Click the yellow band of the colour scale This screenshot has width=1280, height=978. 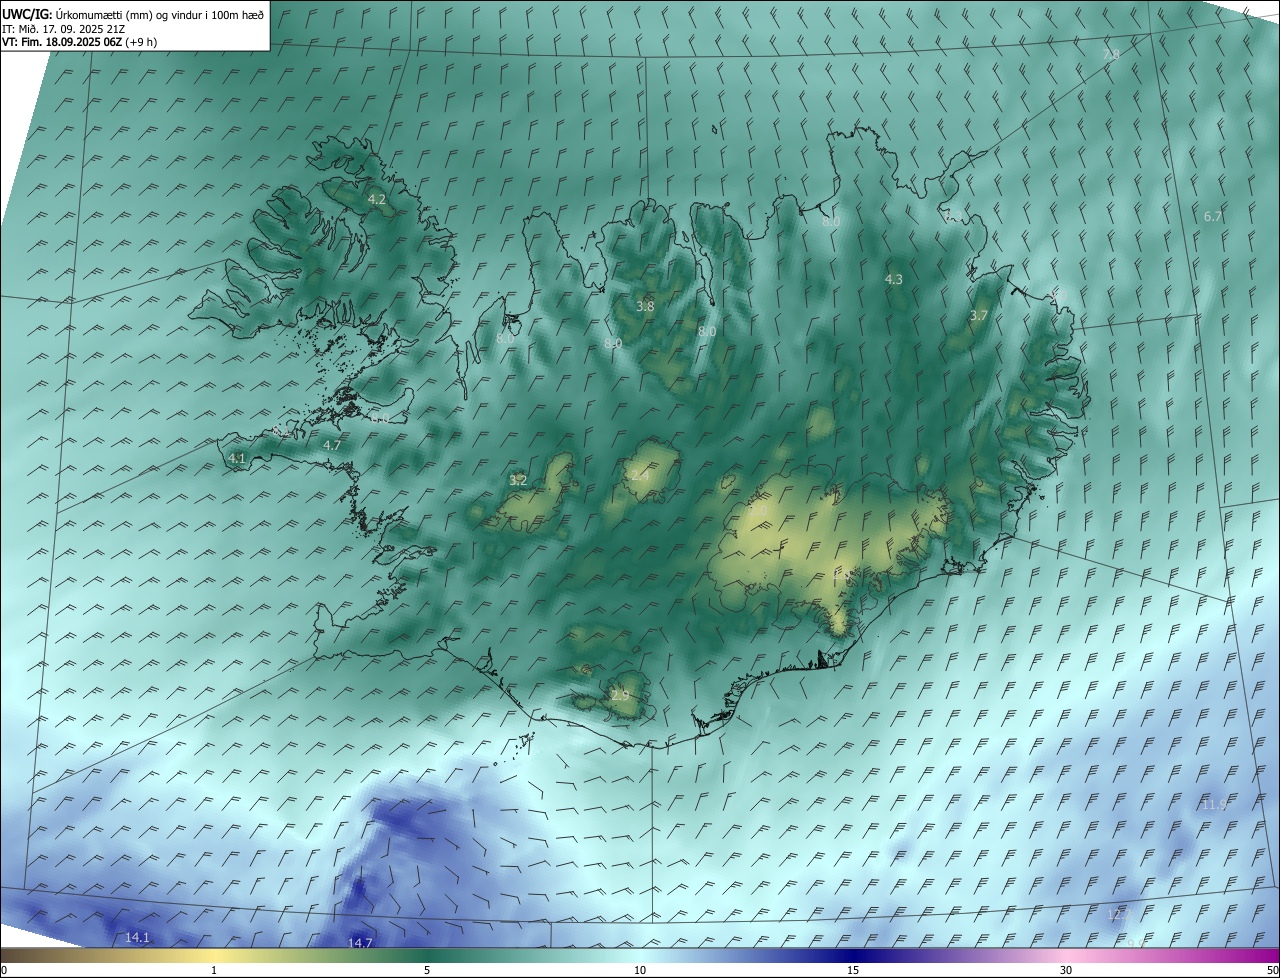point(213,956)
